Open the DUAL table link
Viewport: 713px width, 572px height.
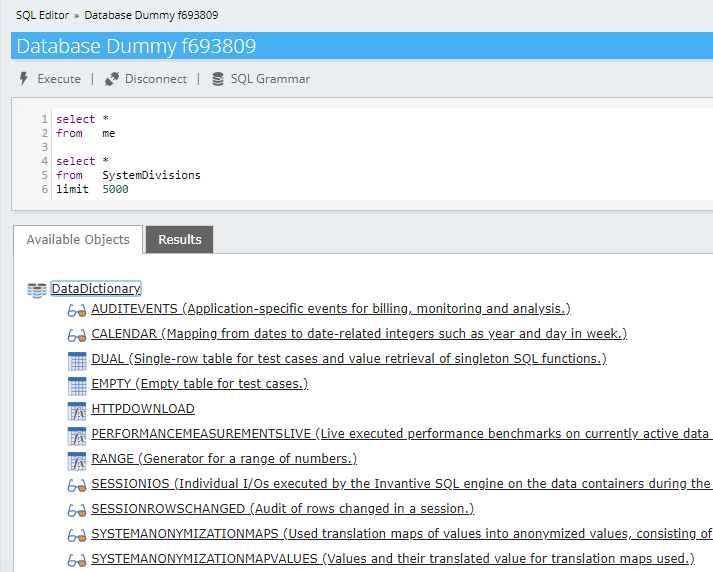pyautogui.click(x=349, y=359)
